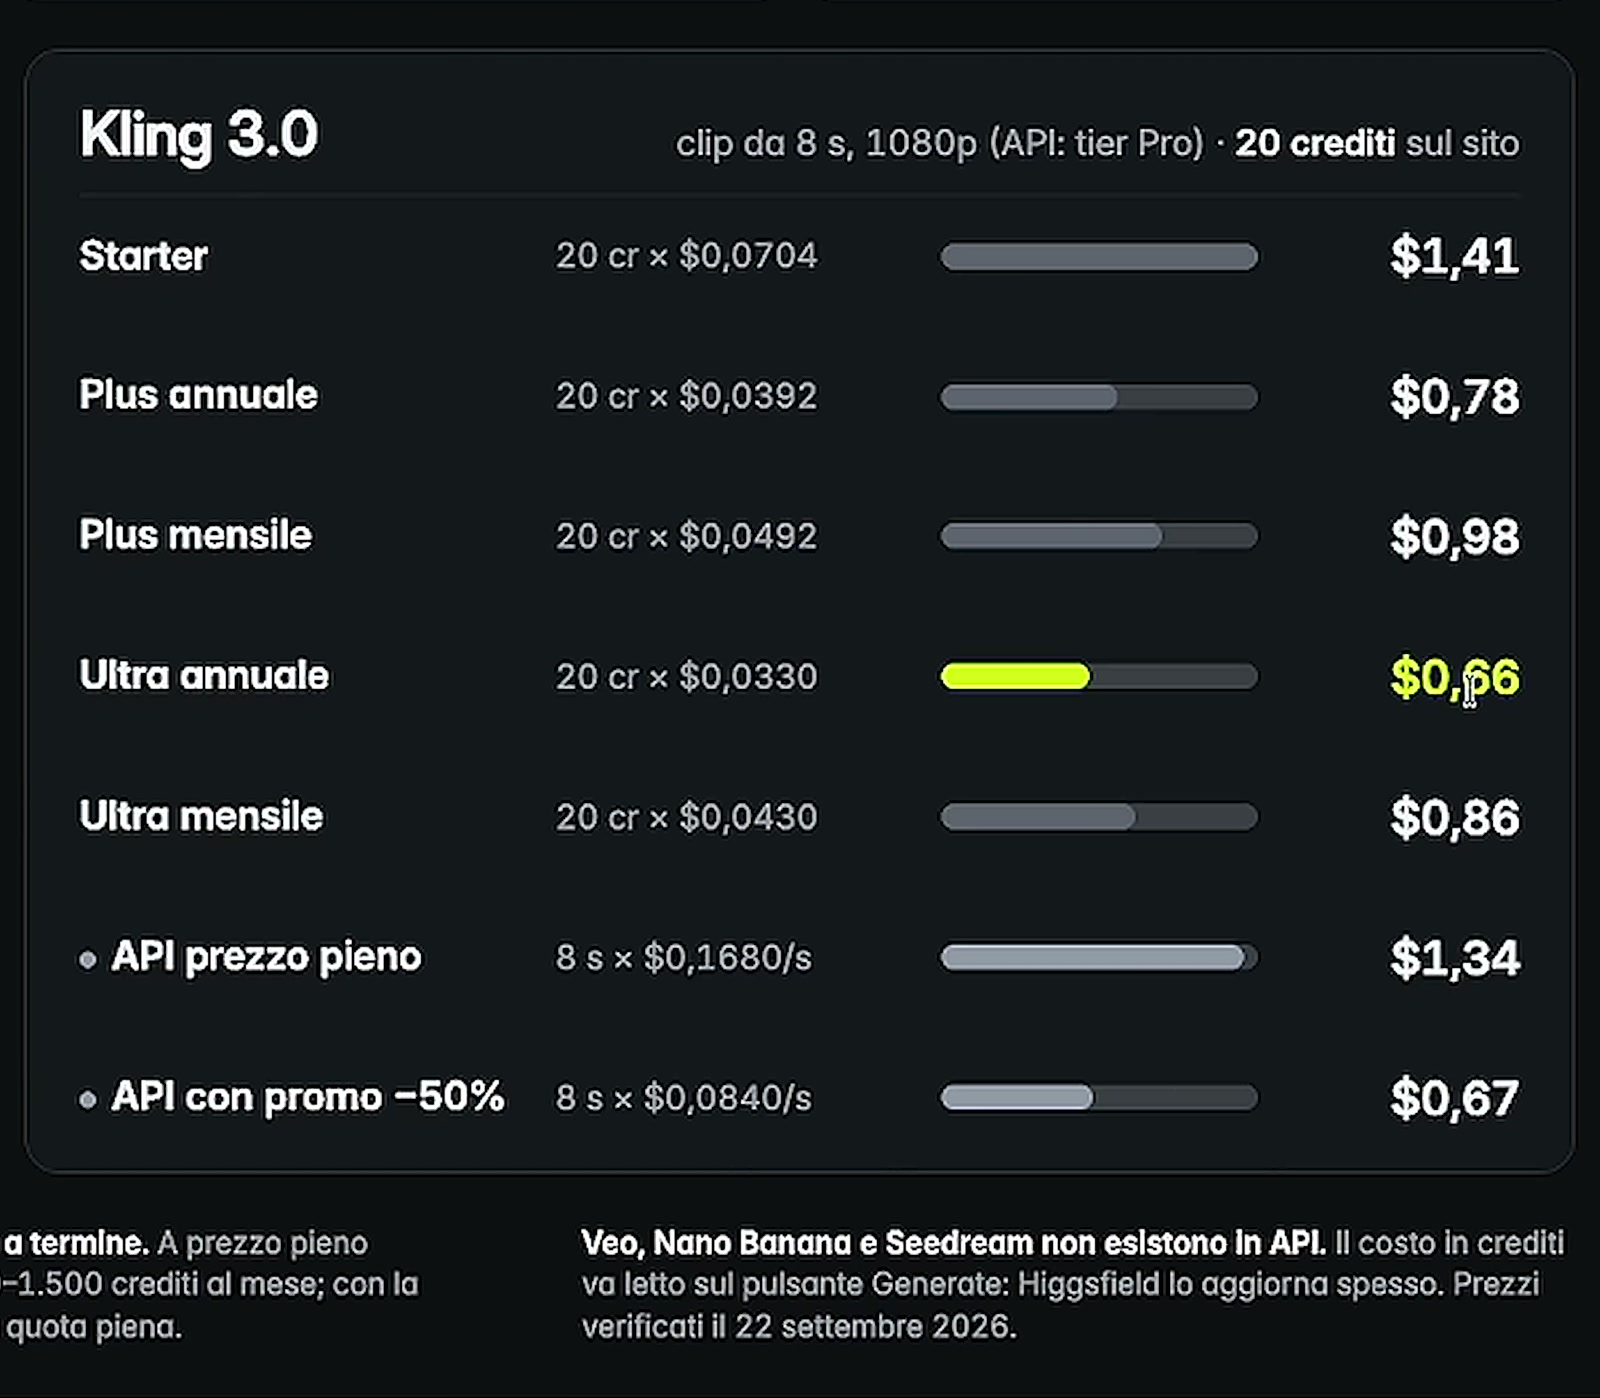Viewport: 1600px width, 1398px height.
Task: Click the $1,41 Starter price
Action: pos(1455,256)
